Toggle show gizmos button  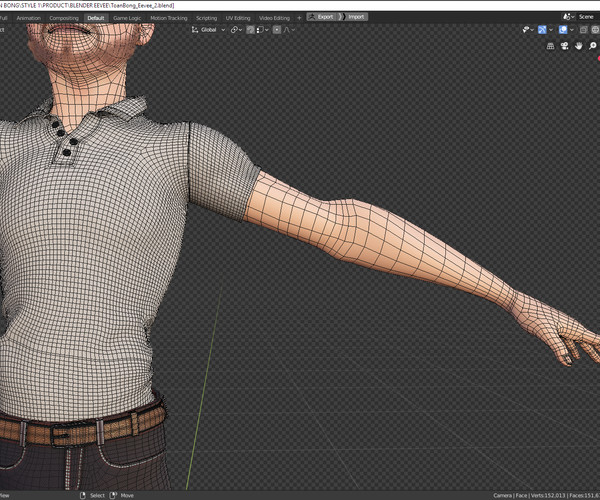click(x=543, y=30)
